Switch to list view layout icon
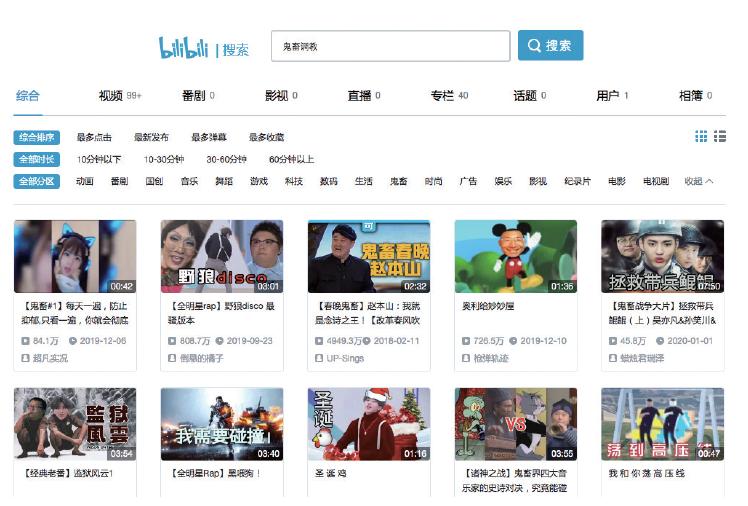The image size is (748, 506). [720, 136]
